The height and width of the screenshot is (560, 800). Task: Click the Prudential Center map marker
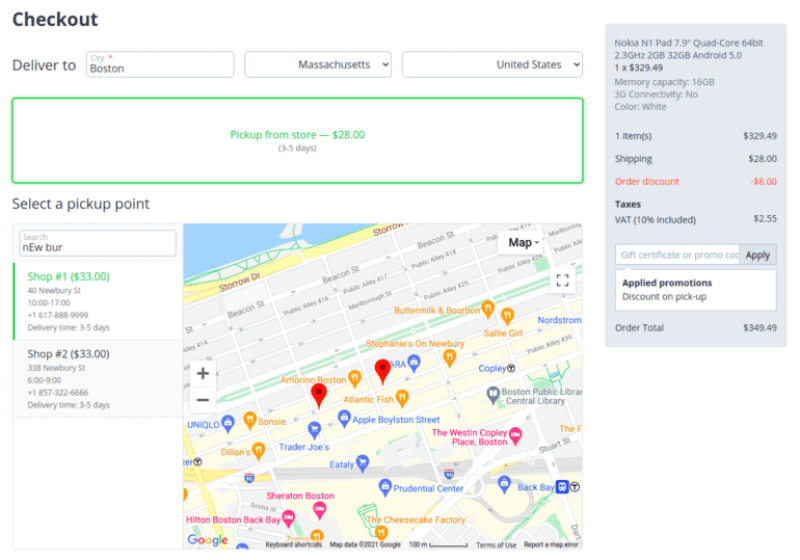pyautogui.click(x=385, y=487)
